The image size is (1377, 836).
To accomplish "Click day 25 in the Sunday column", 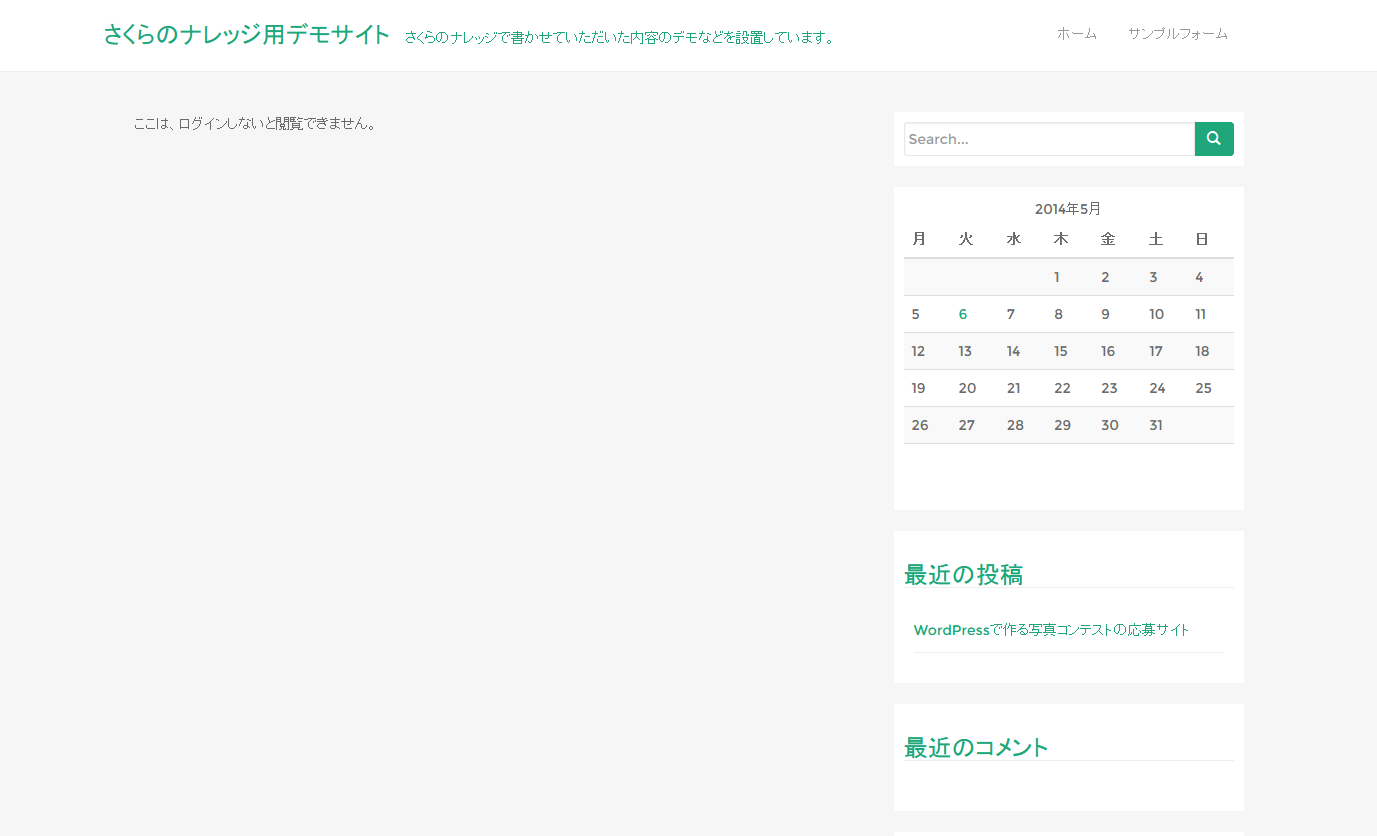I will (x=1203, y=388).
